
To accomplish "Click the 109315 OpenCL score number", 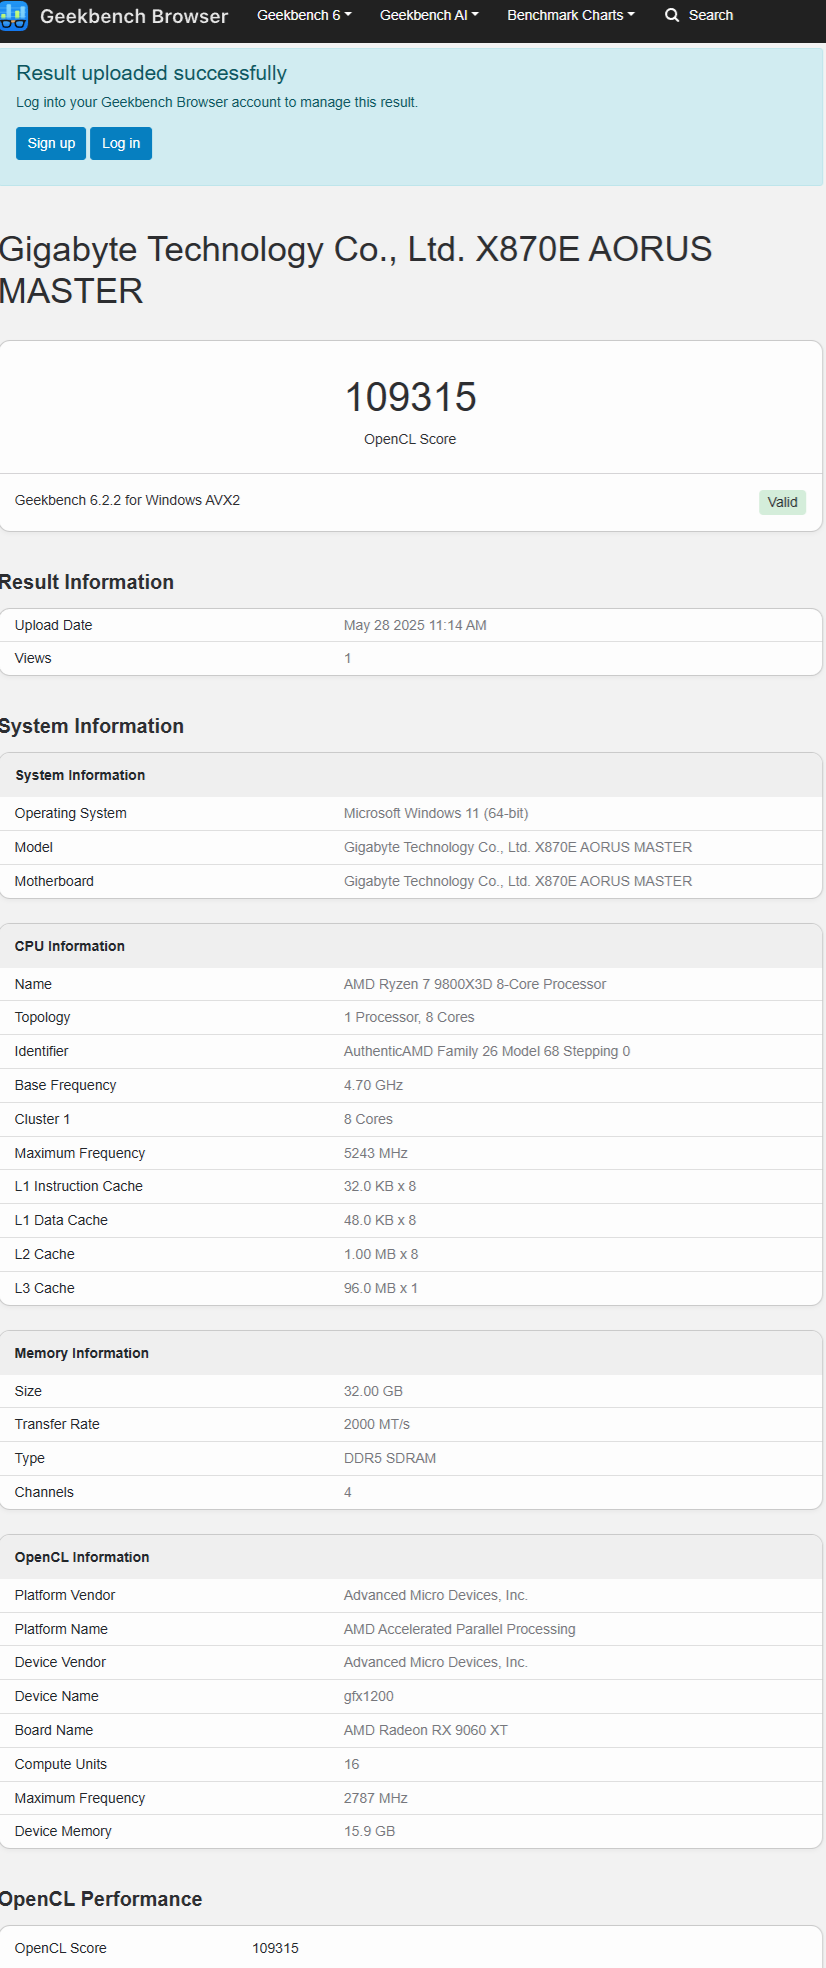I will coord(410,397).
